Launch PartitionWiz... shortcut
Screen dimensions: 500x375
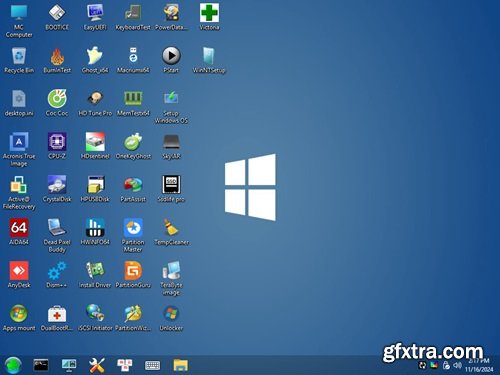(133, 318)
